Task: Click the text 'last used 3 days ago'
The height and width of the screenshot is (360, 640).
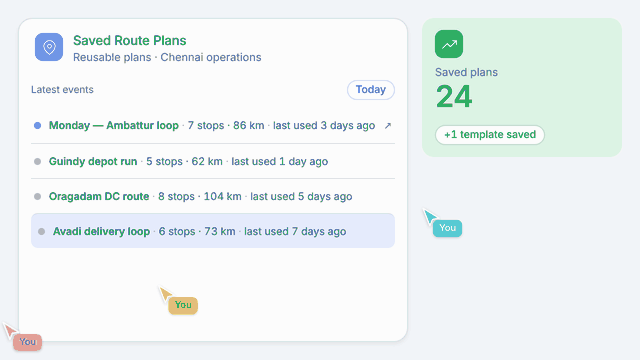Action: (324, 125)
